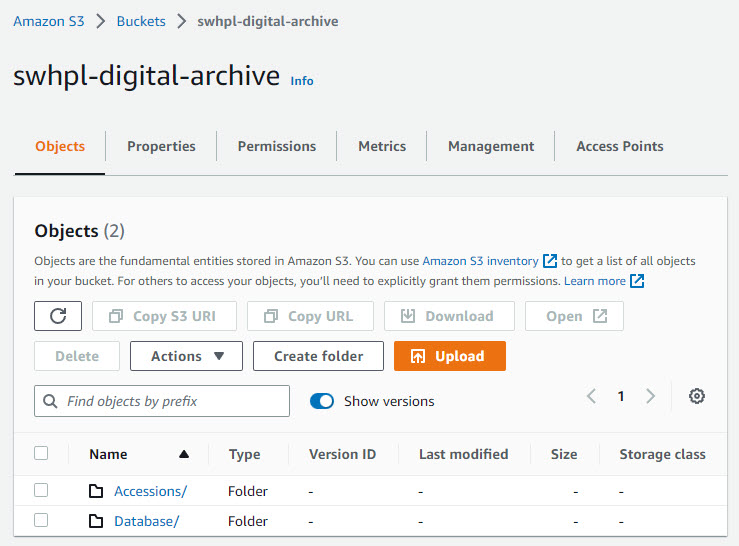Go to Amazon S3 breadcrumb link
739x546 pixels.
[x=49, y=21]
